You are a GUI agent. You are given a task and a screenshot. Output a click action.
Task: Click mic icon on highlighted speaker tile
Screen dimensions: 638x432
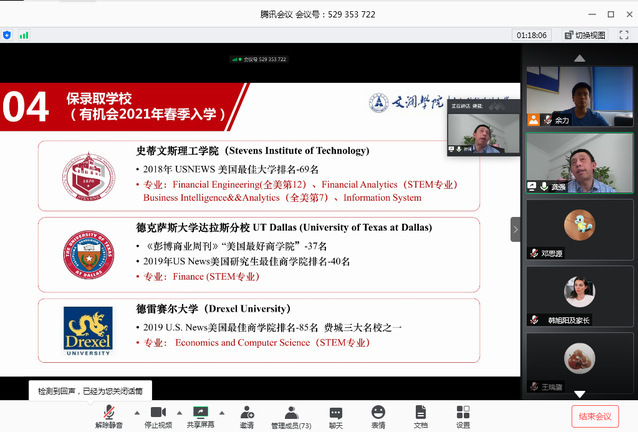544,187
